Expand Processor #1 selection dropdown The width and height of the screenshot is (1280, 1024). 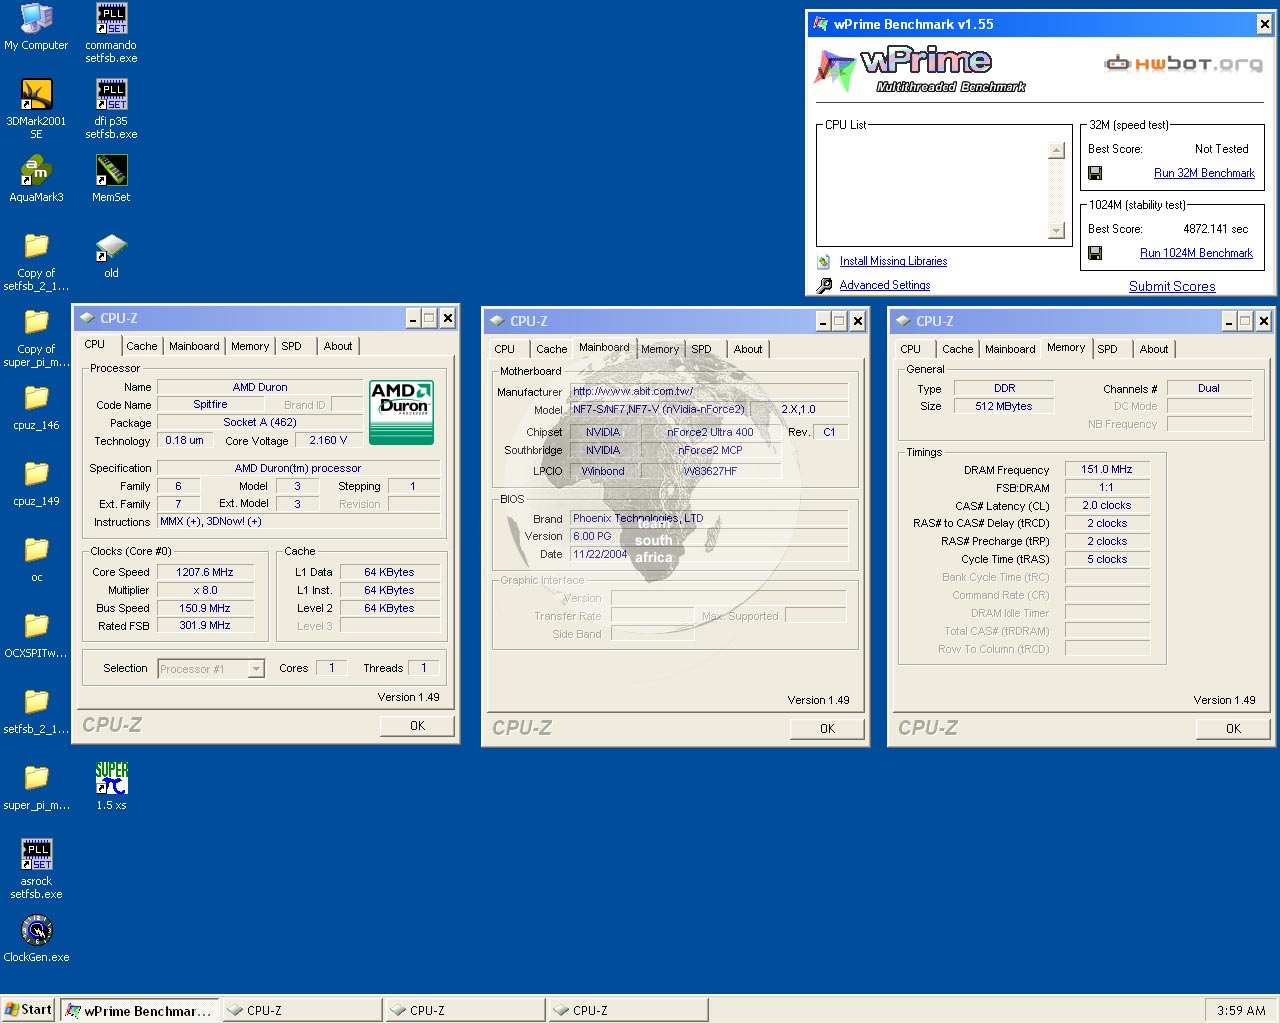click(256, 669)
